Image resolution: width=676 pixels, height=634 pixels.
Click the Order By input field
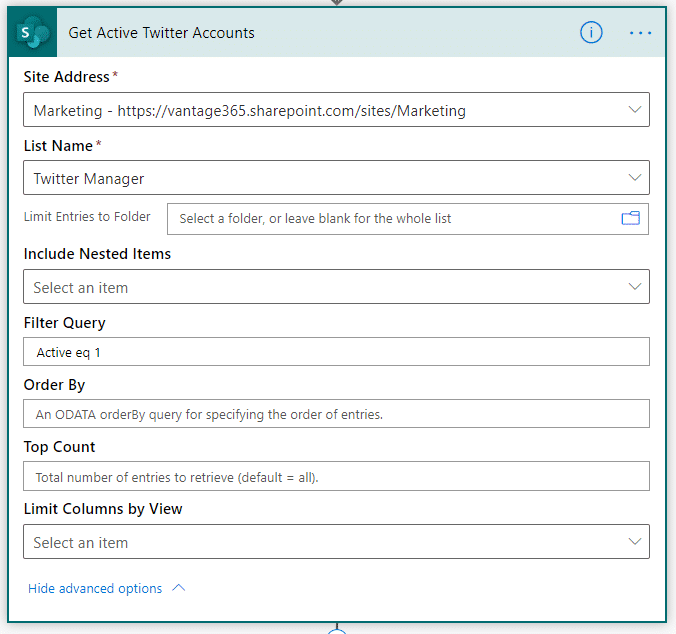coord(336,414)
